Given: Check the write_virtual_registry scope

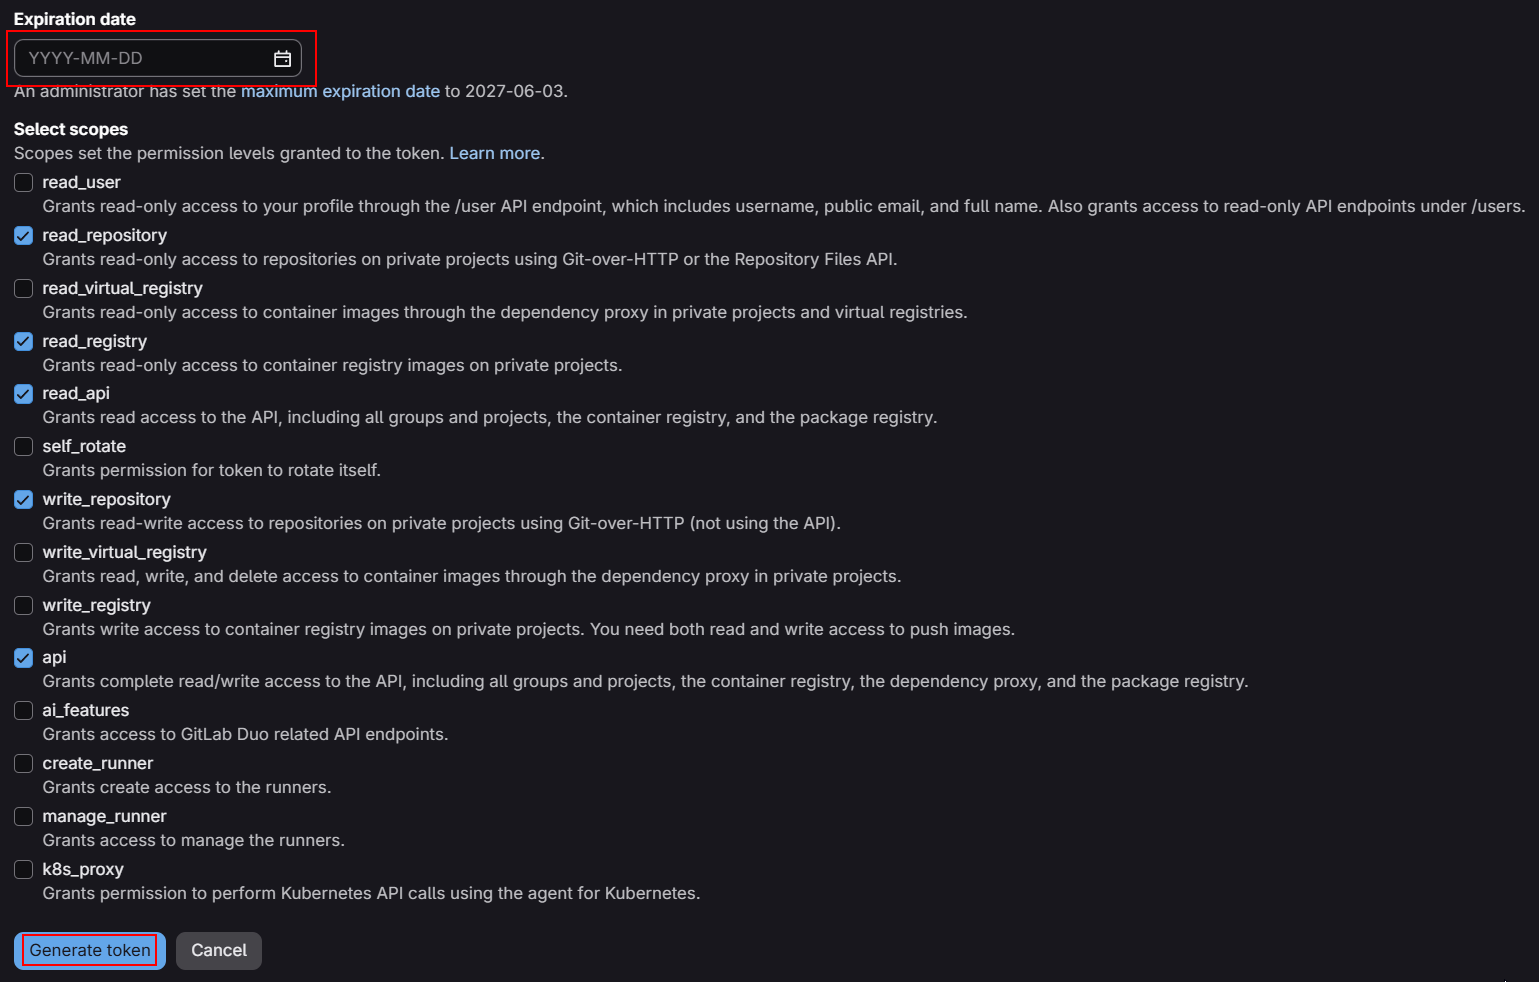Looking at the screenshot, I should coord(24,553).
